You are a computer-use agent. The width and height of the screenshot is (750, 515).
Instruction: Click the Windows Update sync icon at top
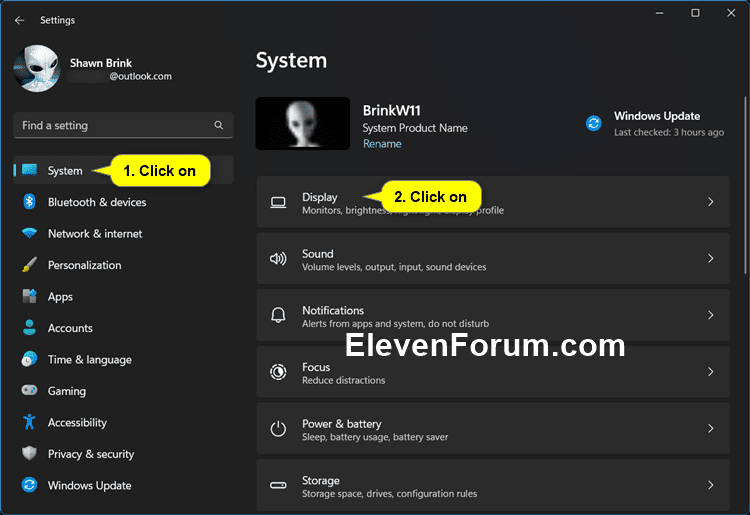(594, 123)
